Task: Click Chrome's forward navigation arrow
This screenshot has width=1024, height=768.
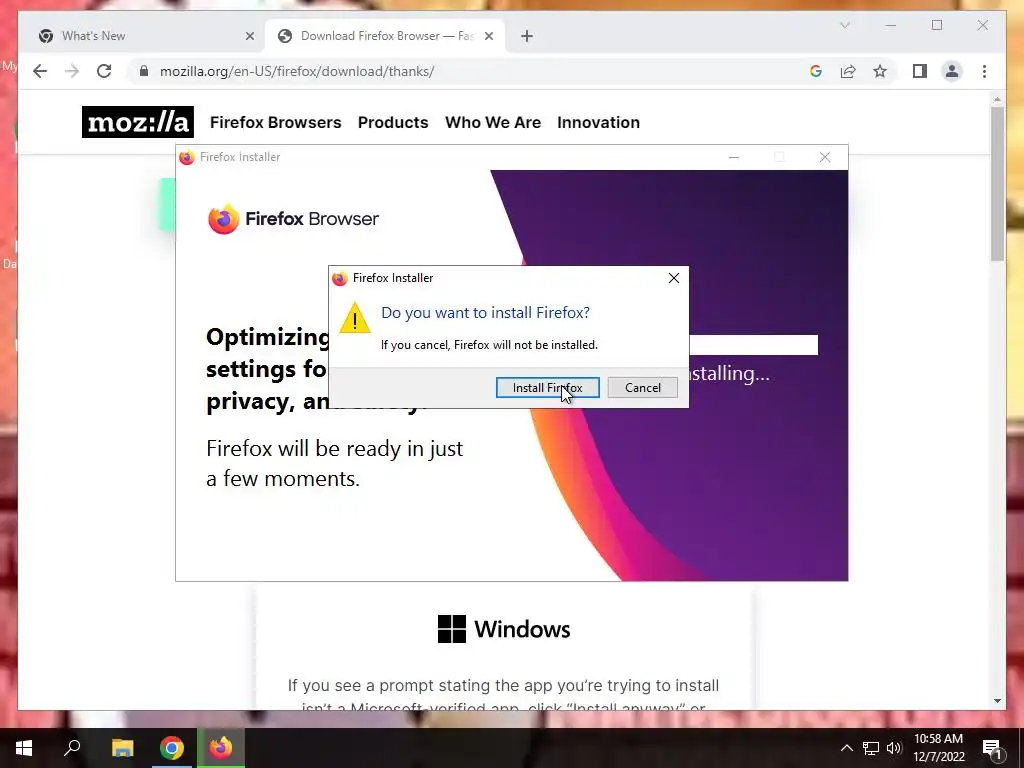Action: 72,71
